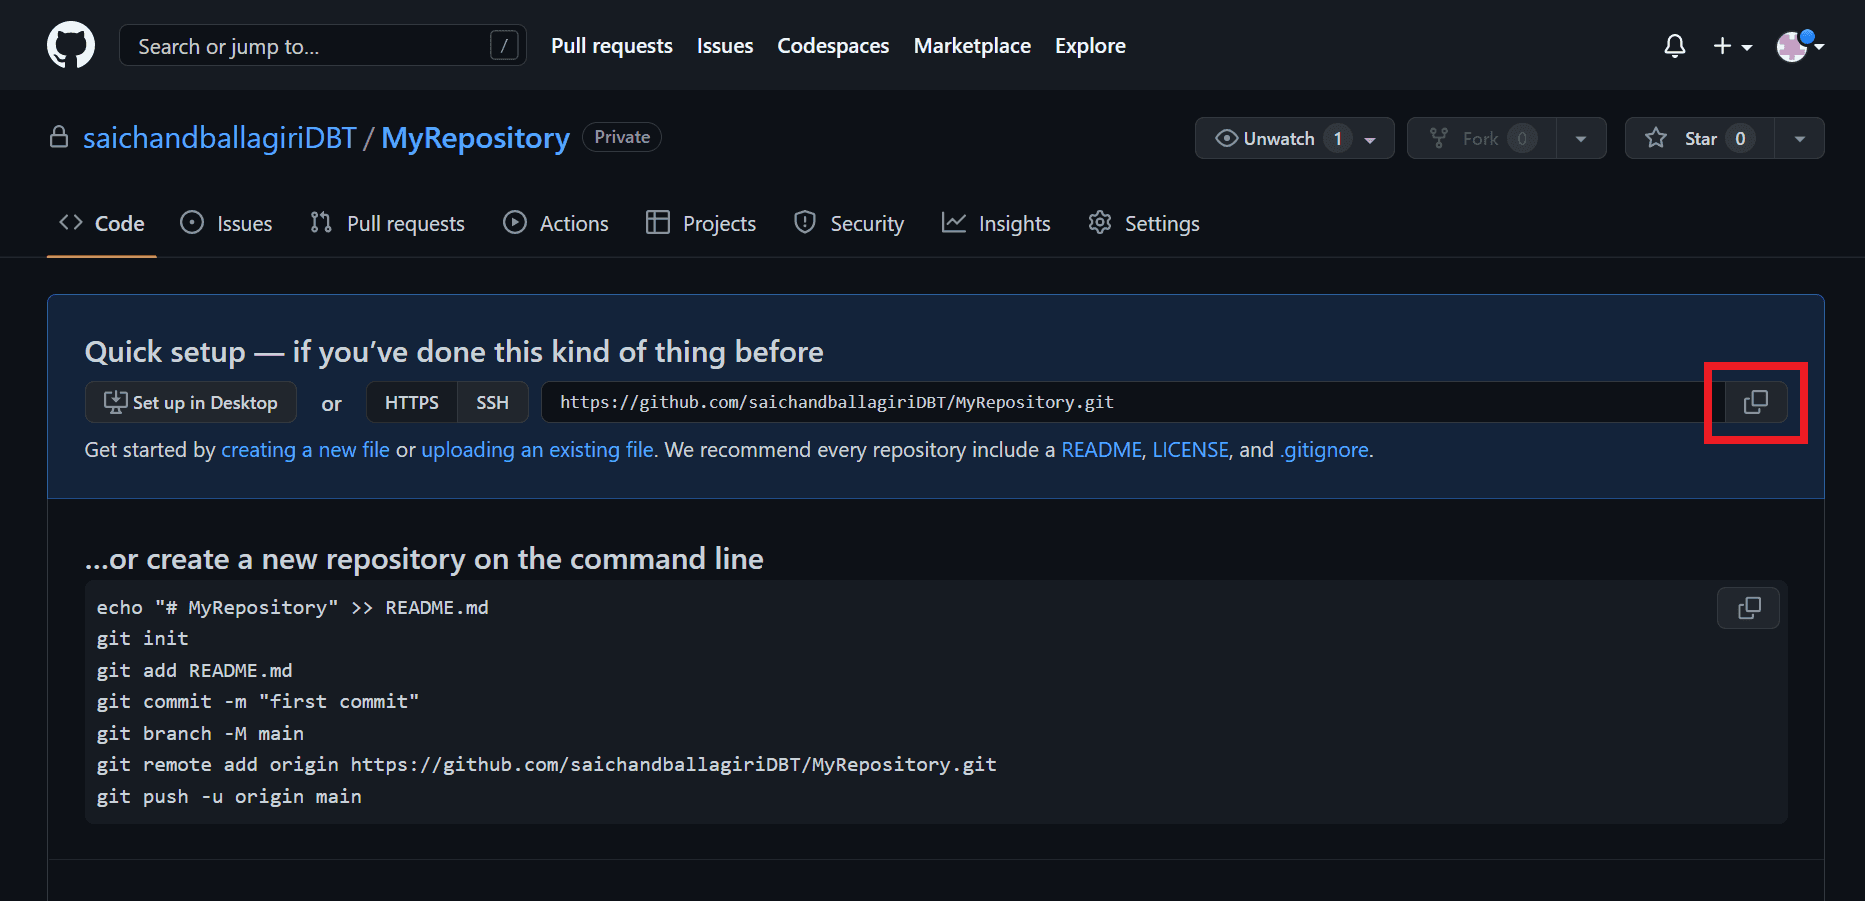Viewport: 1865px width, 901px height.
Task: Open the Actions tab
Action: pos(556,223)
